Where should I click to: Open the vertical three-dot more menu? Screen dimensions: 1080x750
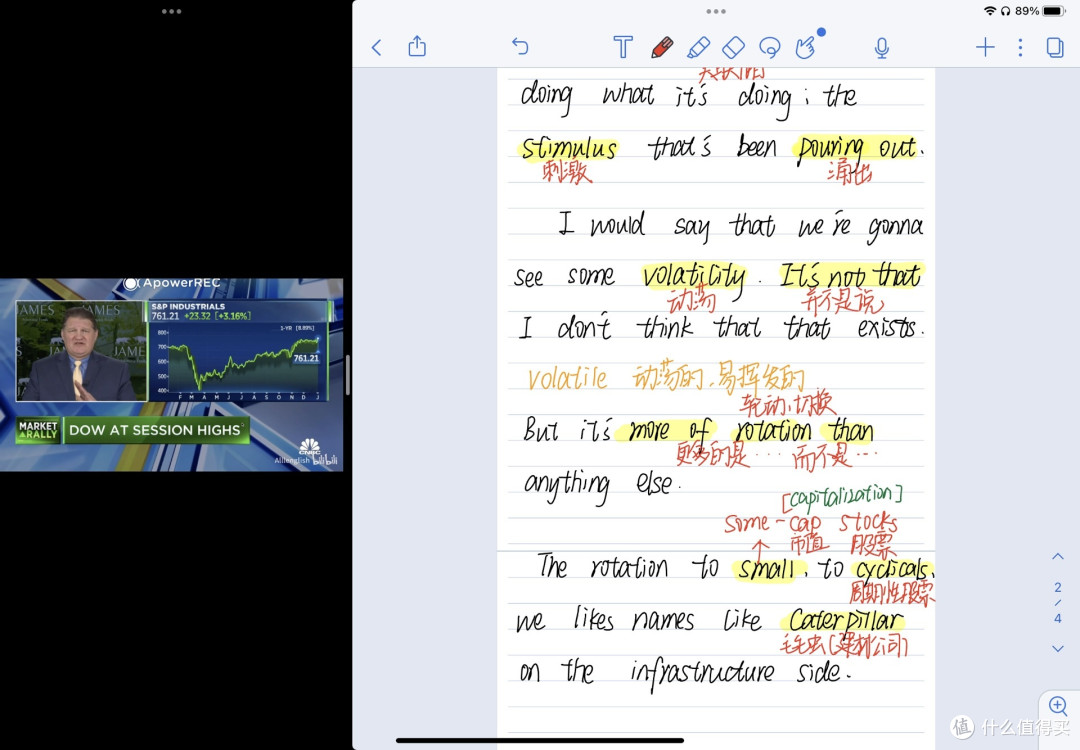(x=1020, y=47)
